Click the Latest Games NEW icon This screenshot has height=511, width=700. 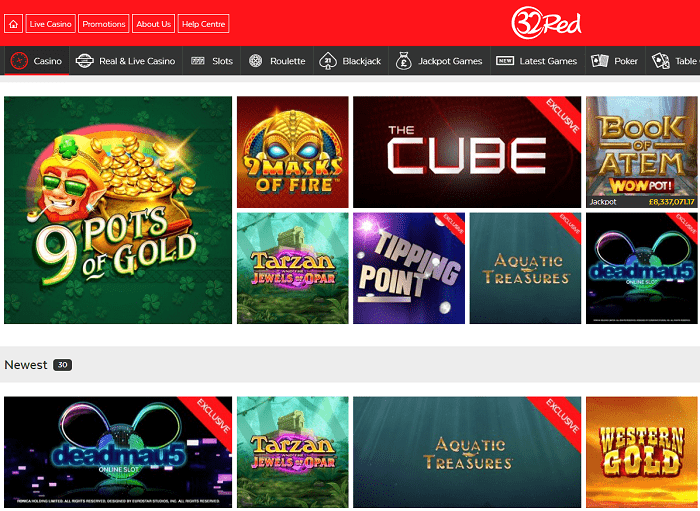click(505, 61)
